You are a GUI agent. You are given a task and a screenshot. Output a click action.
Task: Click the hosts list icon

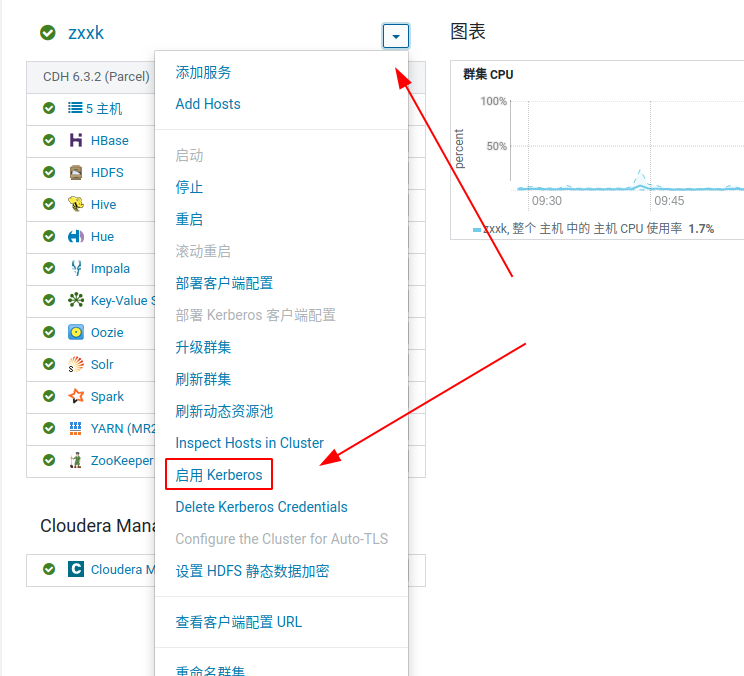pos(75,108)
